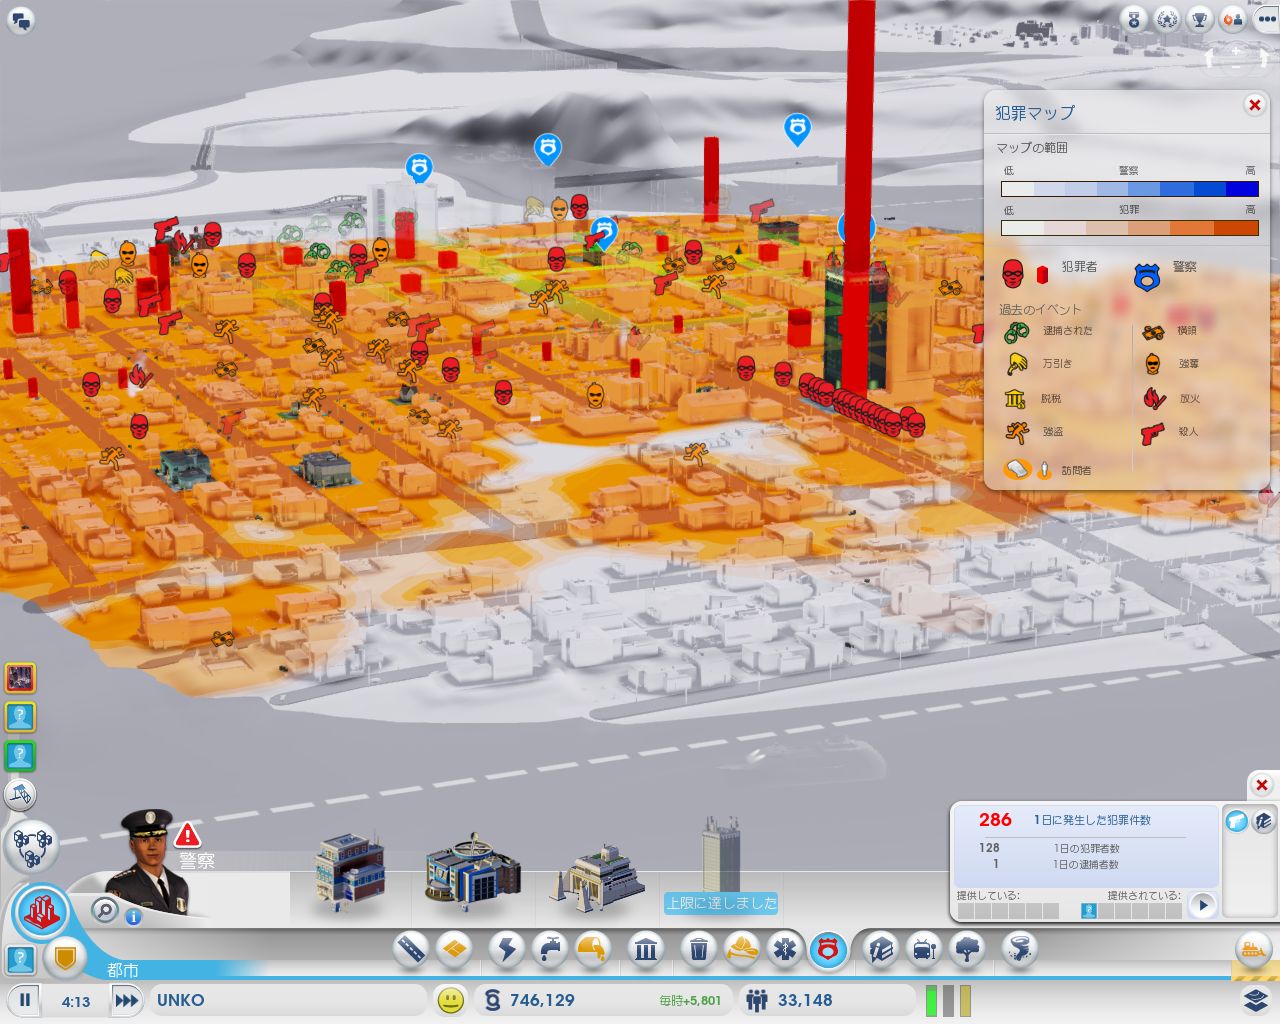
Task: Open the chat bubbles icon
Action: tap(21, 19)
